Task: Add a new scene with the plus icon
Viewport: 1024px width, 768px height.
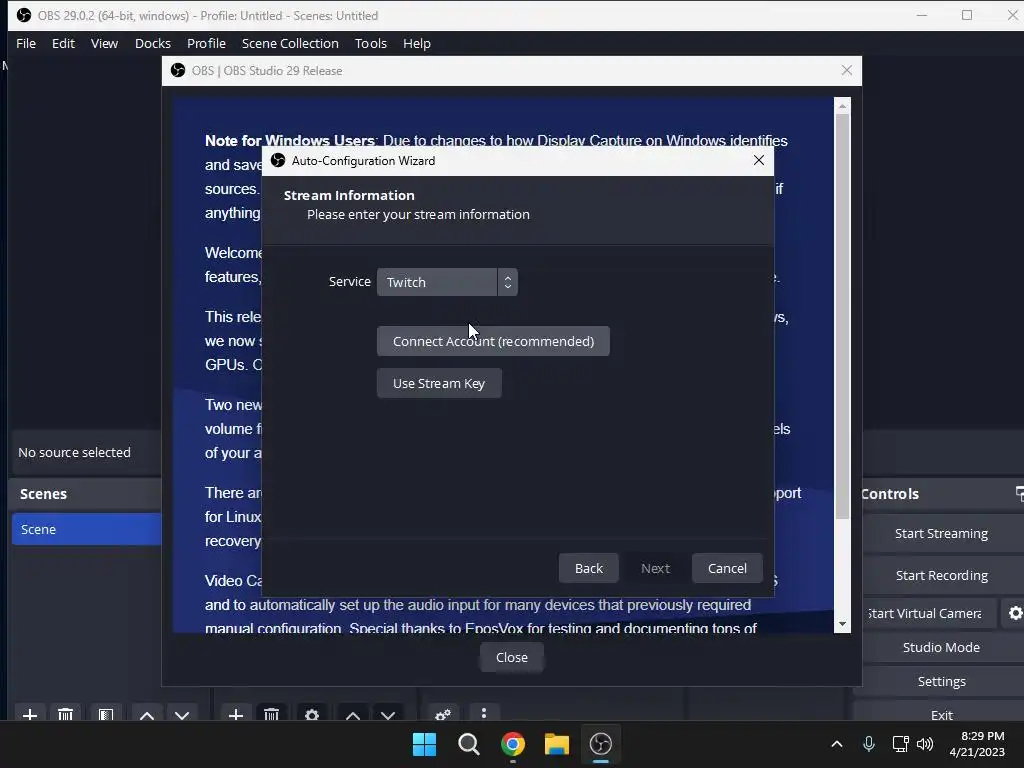Action: (x=29, y=715)
